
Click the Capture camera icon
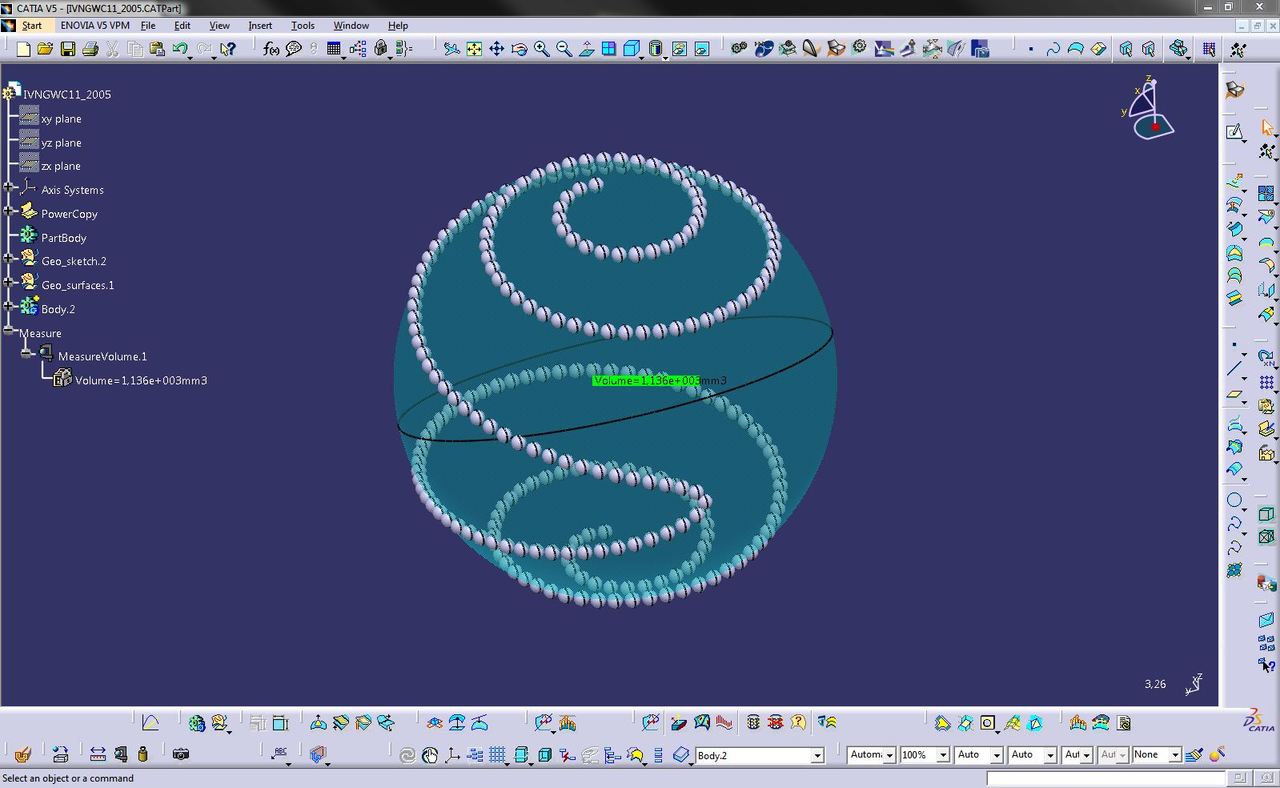[x=181, y=754]
